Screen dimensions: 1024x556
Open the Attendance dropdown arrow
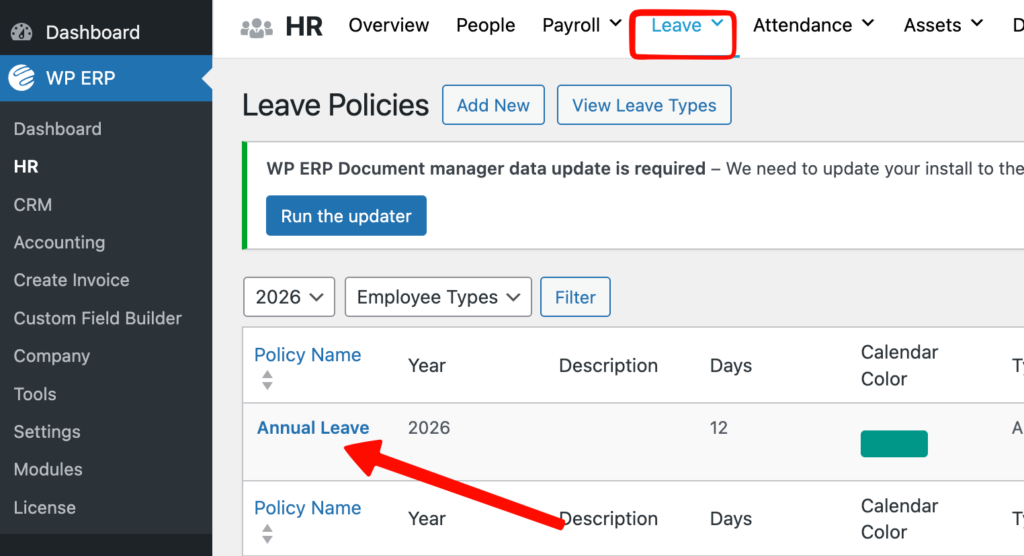tap(867, 24)
